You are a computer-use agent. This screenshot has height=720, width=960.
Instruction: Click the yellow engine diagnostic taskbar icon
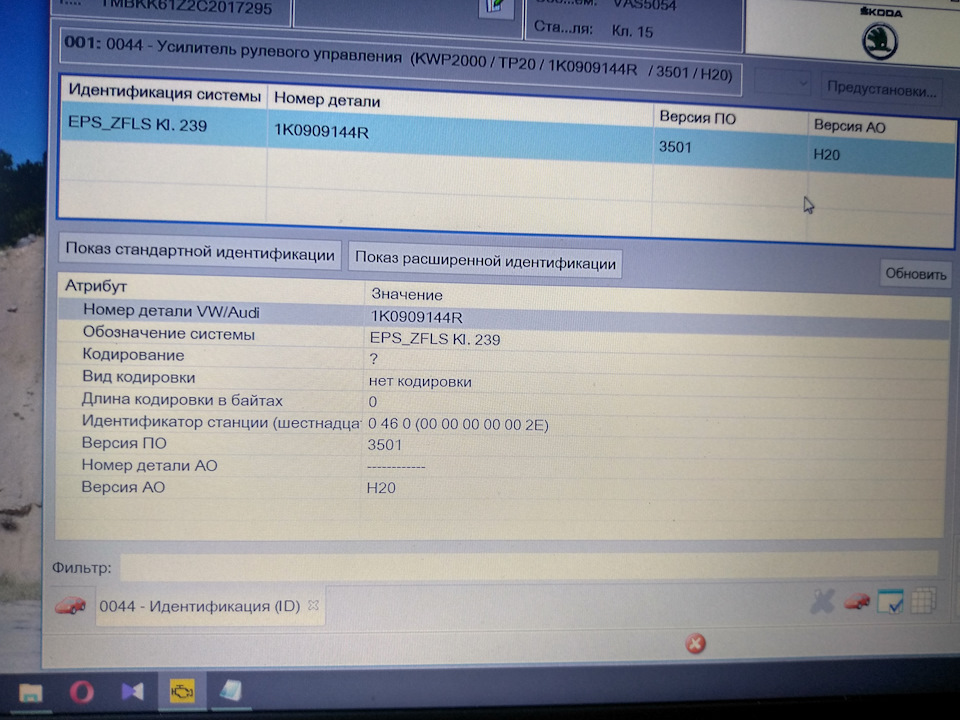[182, 691]
